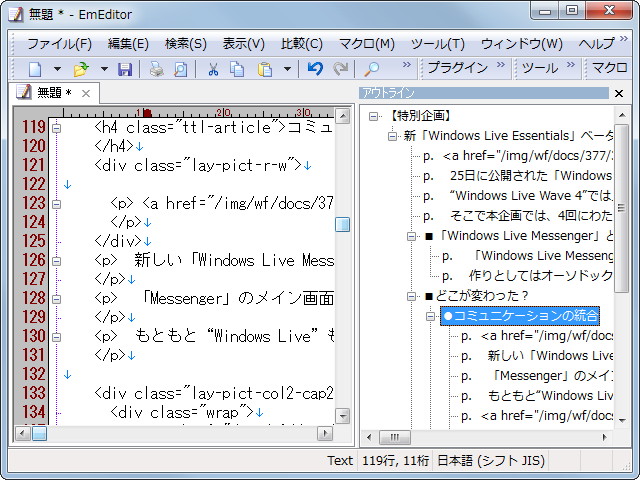
Task: Collapse the fold marker on line 128
Action: [x=57, y=299]
